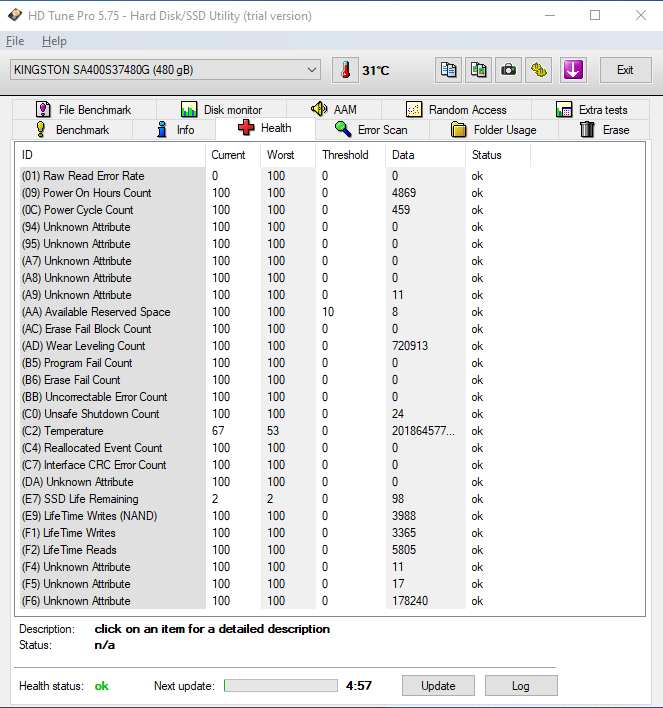Select the Unsafe Shutdown Count row
This screenshot has height=708, width=663.
tap(275, 414)
